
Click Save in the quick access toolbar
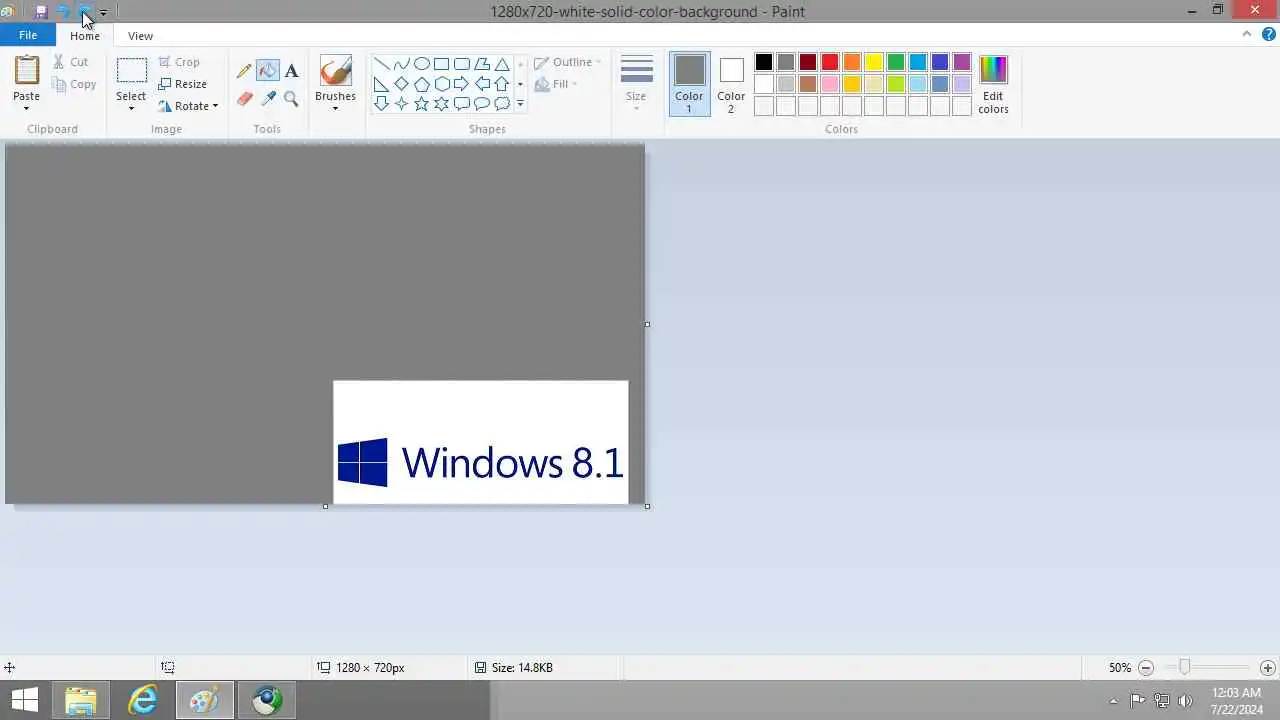click(x=41, y=12)
